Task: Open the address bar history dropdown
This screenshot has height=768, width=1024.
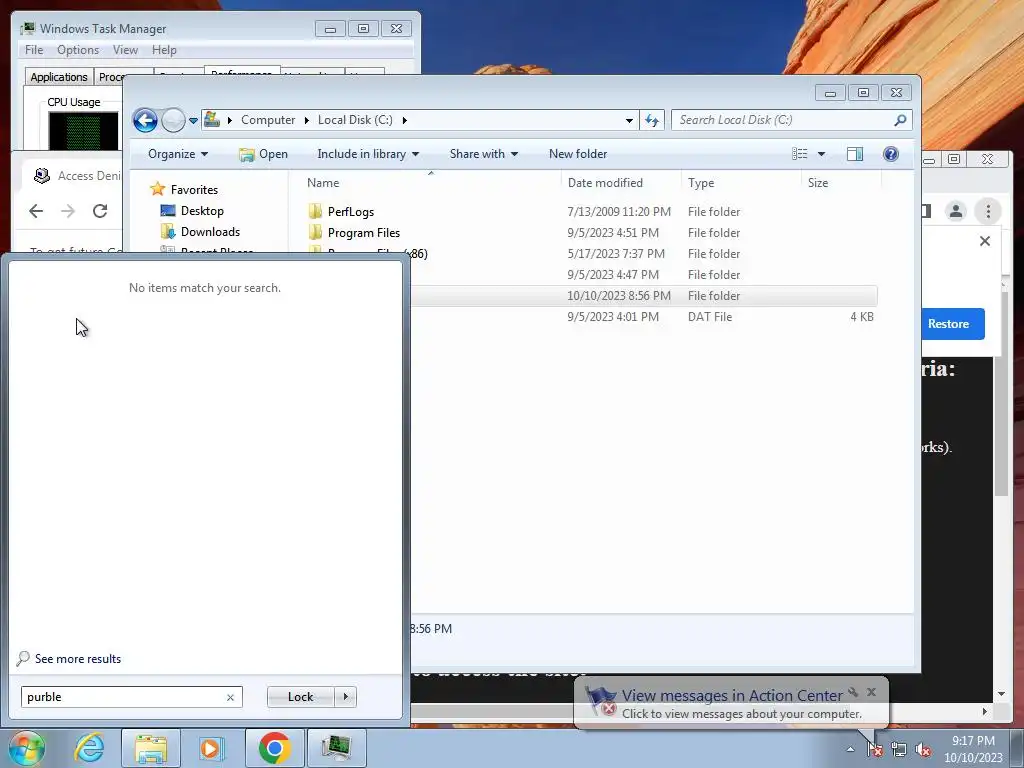Action: [x=629, y=120]
